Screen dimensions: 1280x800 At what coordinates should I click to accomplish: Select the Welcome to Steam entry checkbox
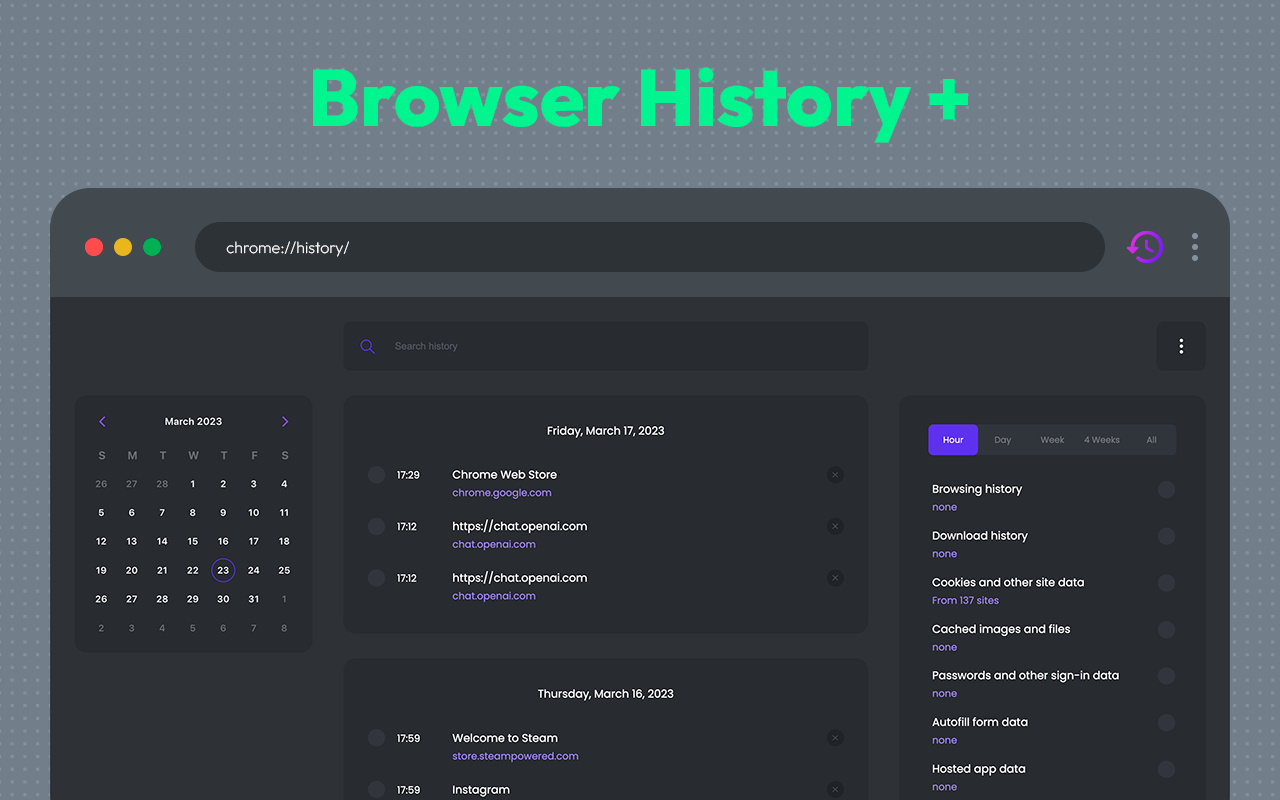[376, 738]
